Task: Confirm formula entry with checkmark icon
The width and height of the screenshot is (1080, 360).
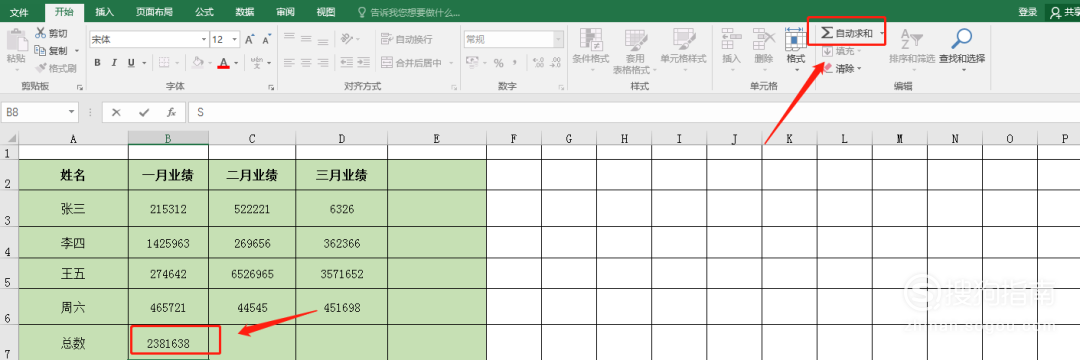Action: (x=143, y=112)
